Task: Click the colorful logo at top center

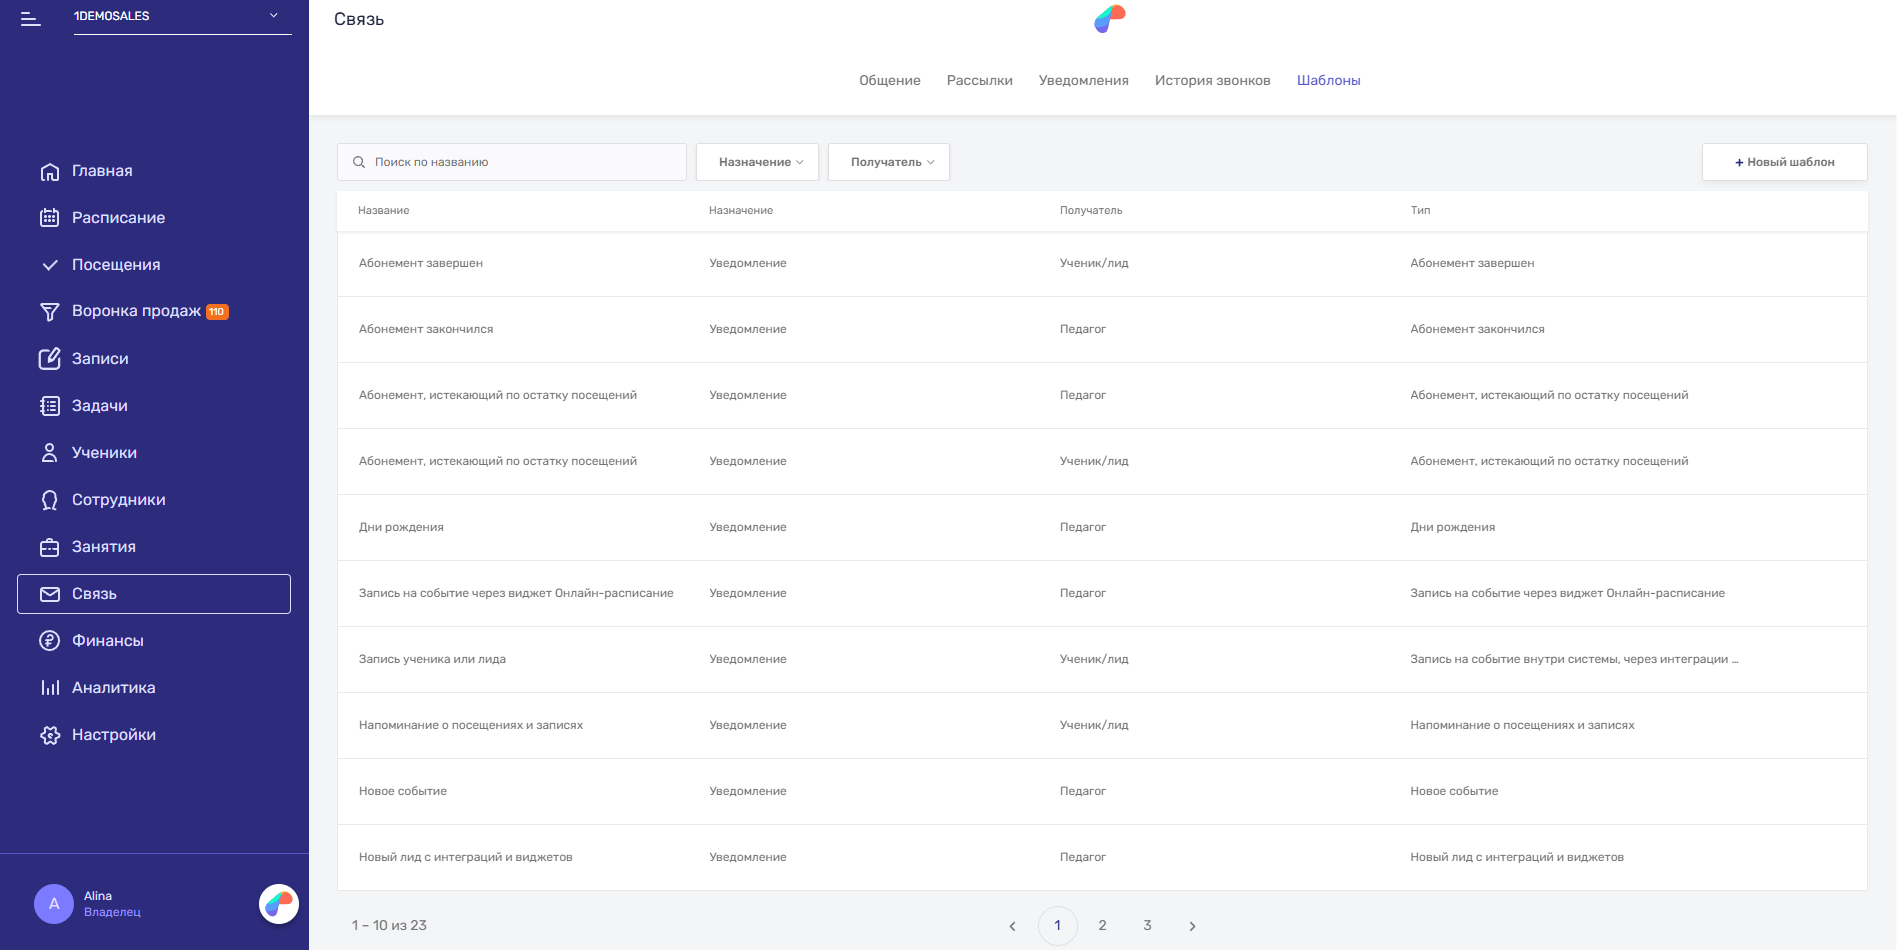Action: click(x=1110, y=18)
